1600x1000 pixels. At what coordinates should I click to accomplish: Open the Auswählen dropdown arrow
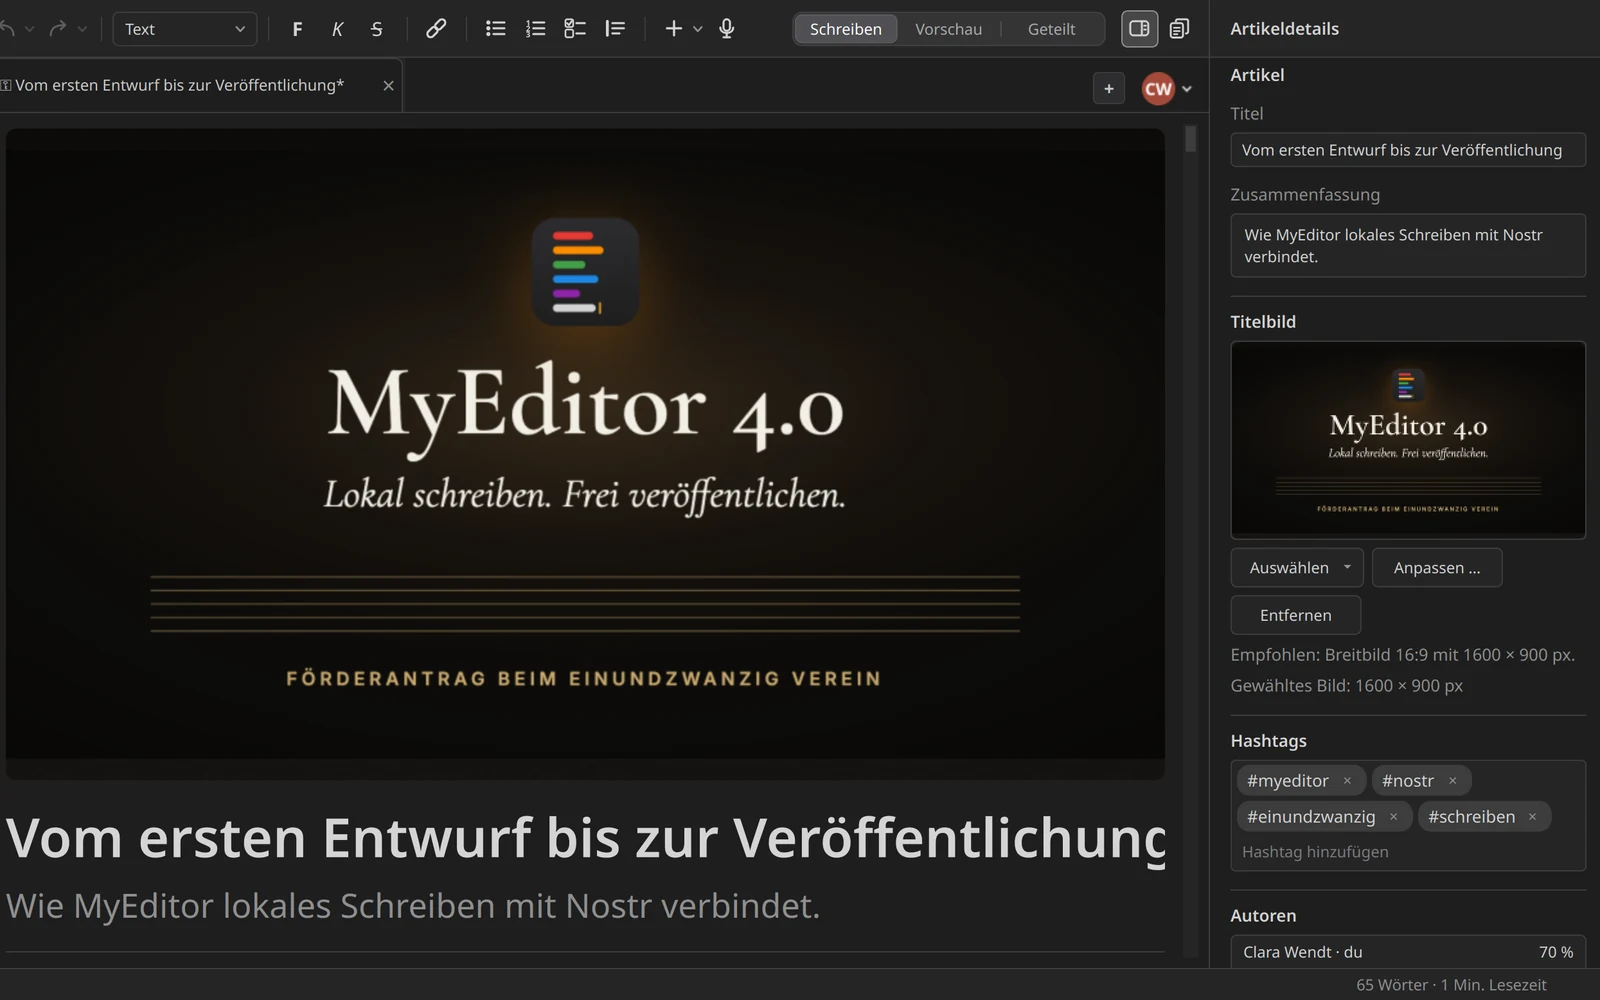[1347, 567]
